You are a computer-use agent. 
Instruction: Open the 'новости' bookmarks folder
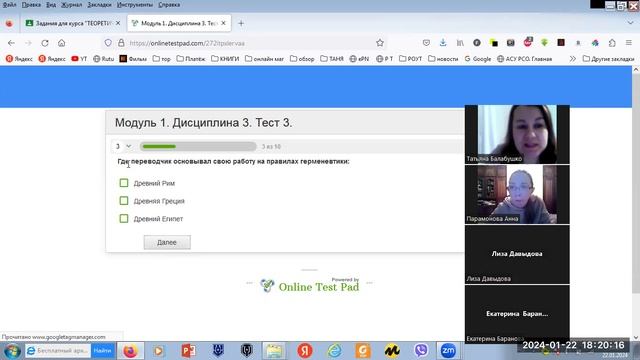(x=443, y=59)
